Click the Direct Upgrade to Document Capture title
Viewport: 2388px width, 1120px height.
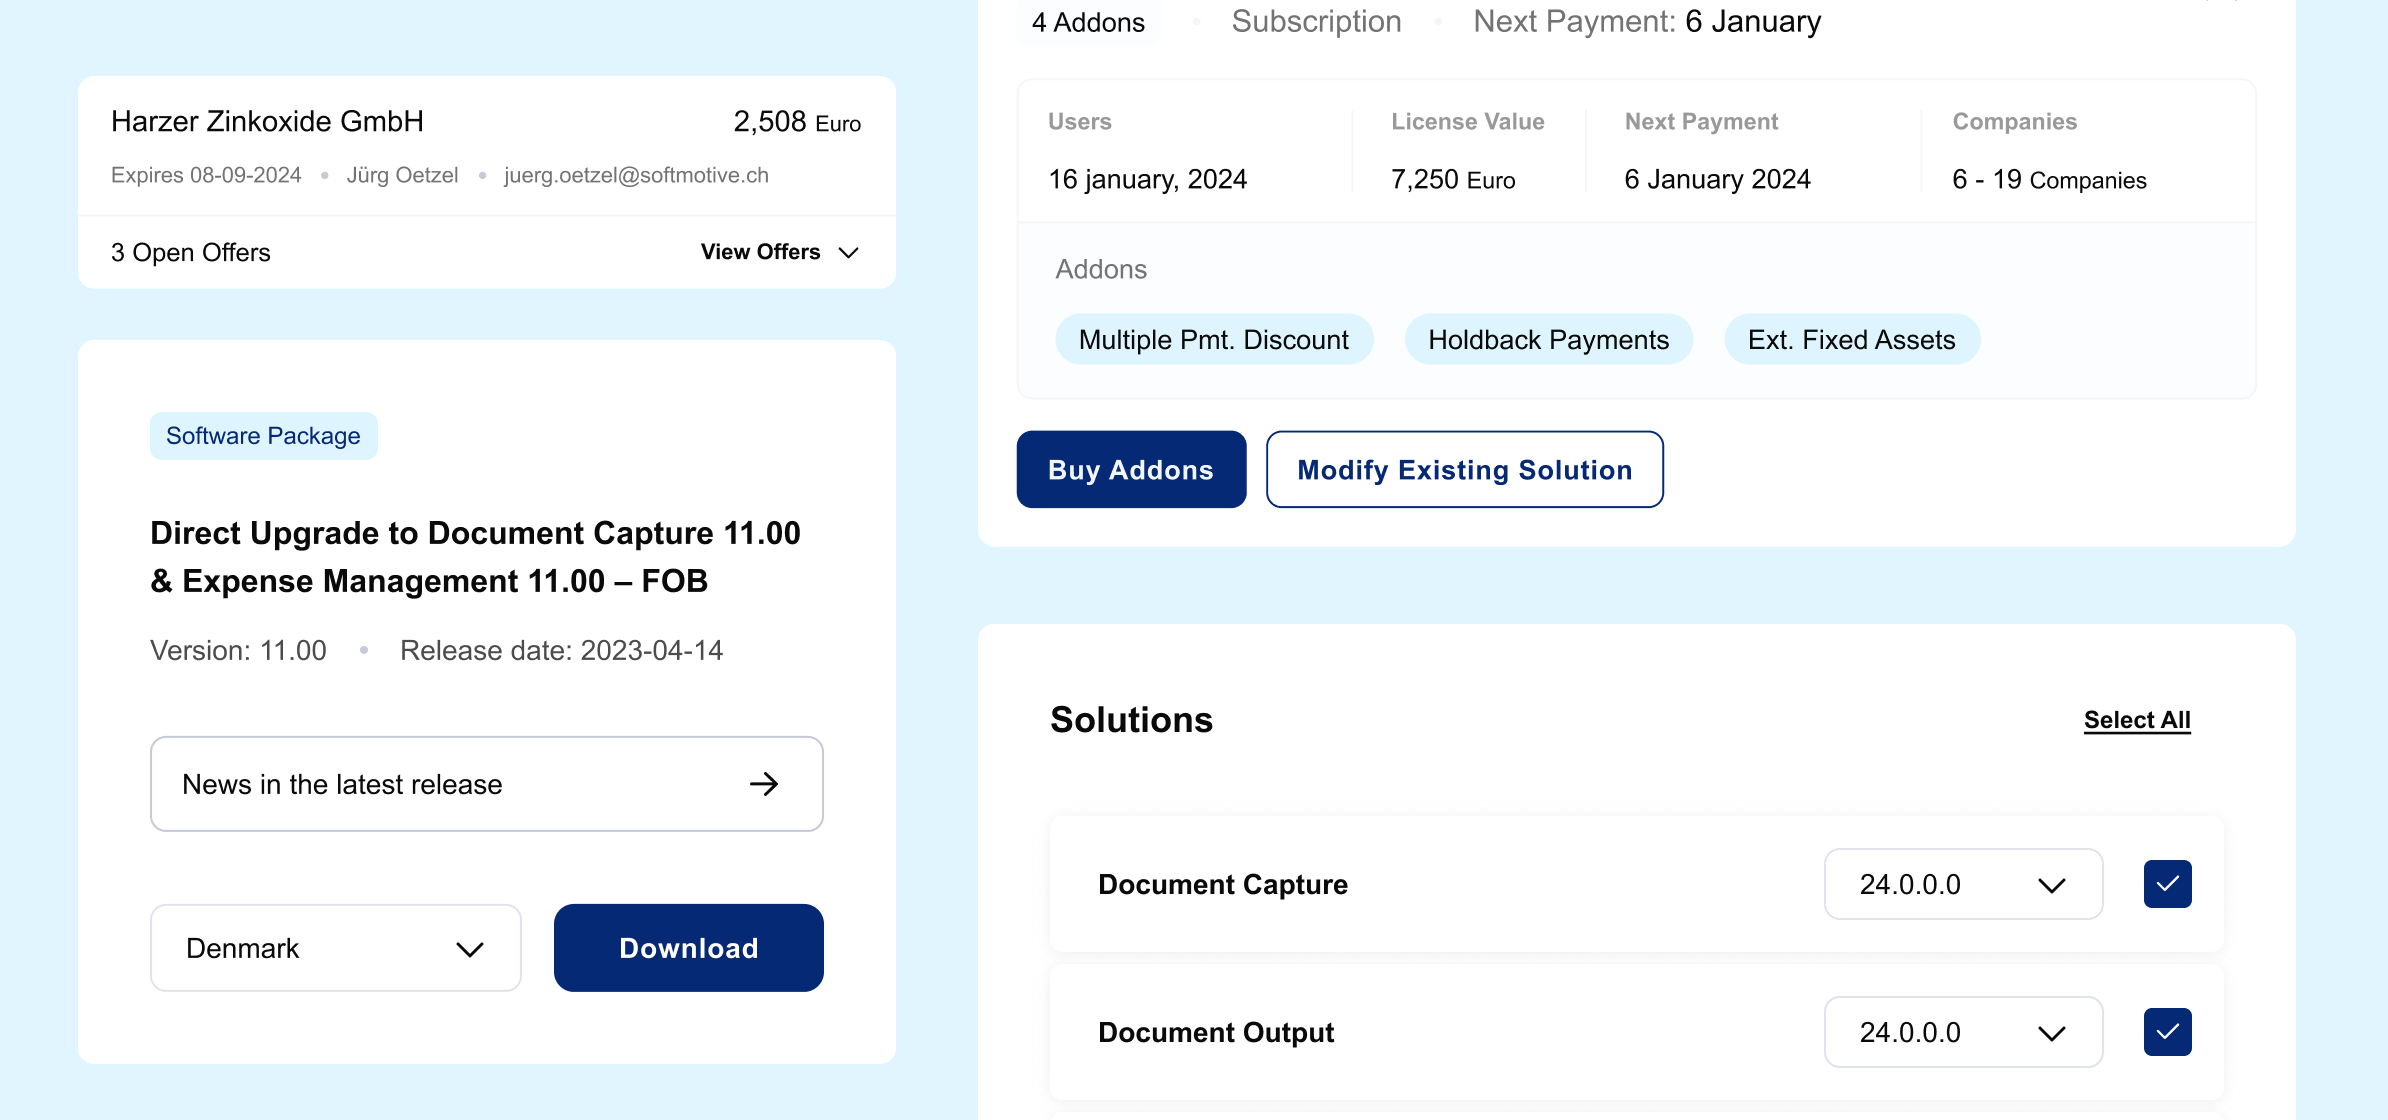pyautogui.click(x=475, y=557)
